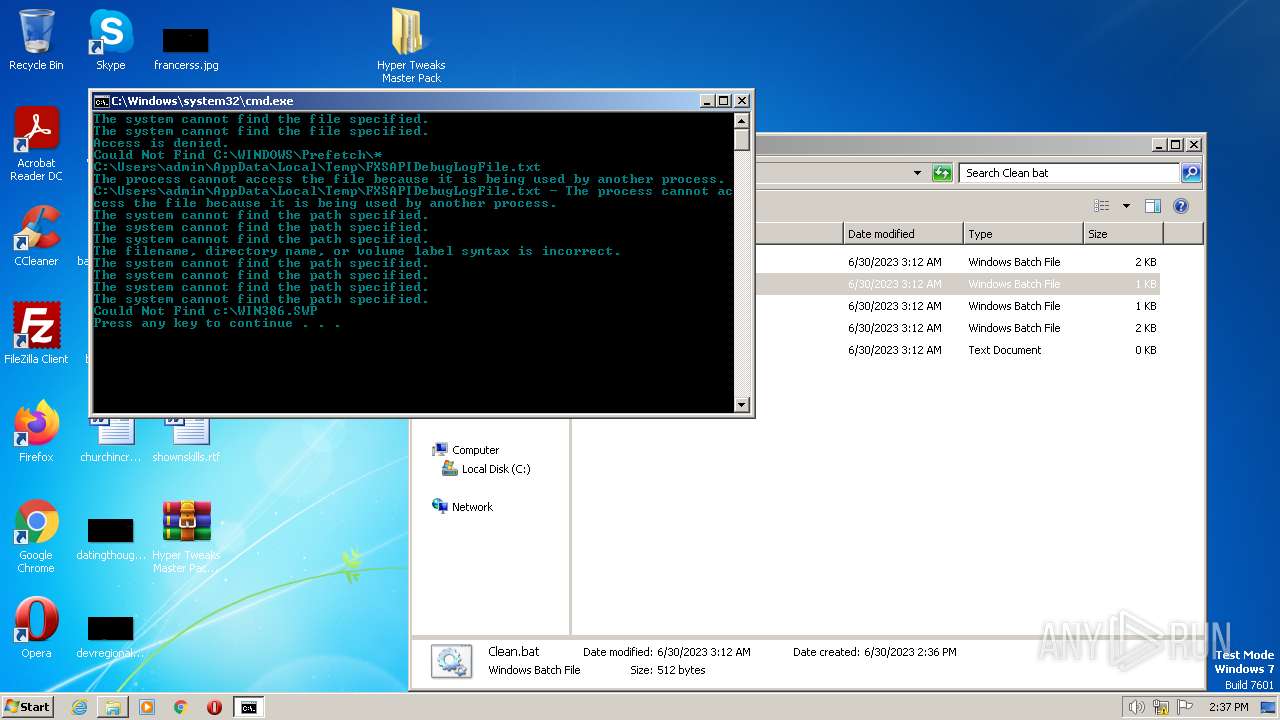Click the cmd vertical scrollbar thumb
1280x720 pixels.
(742, 140)
